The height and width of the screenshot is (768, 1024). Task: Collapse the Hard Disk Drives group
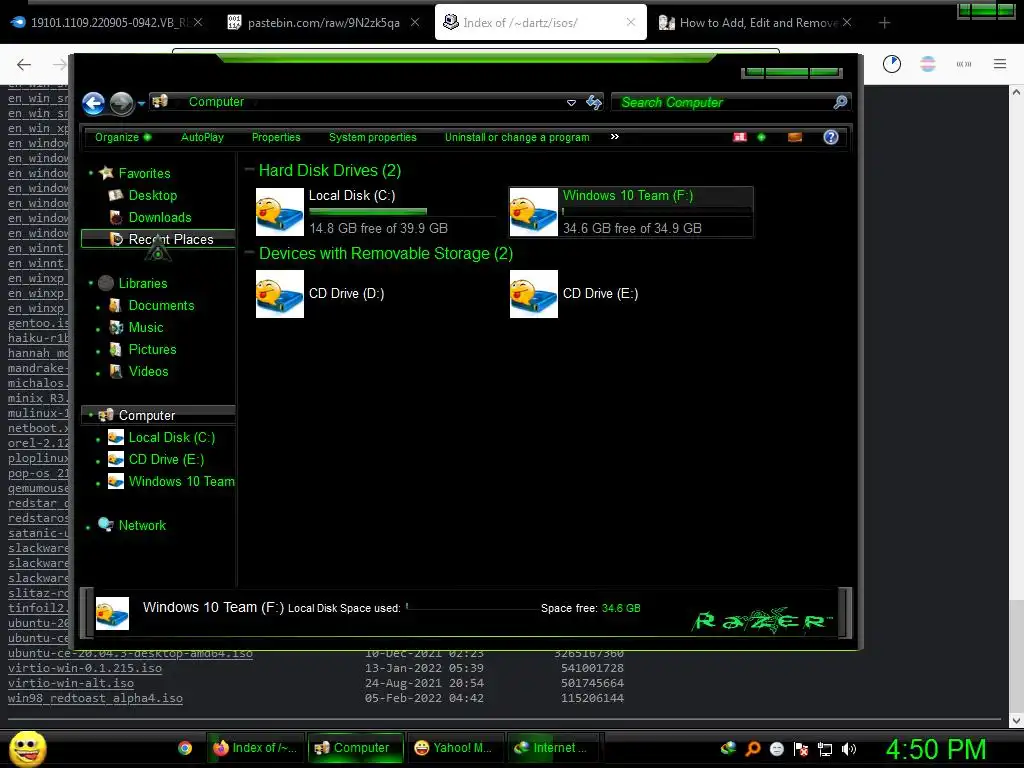point(249,170)
